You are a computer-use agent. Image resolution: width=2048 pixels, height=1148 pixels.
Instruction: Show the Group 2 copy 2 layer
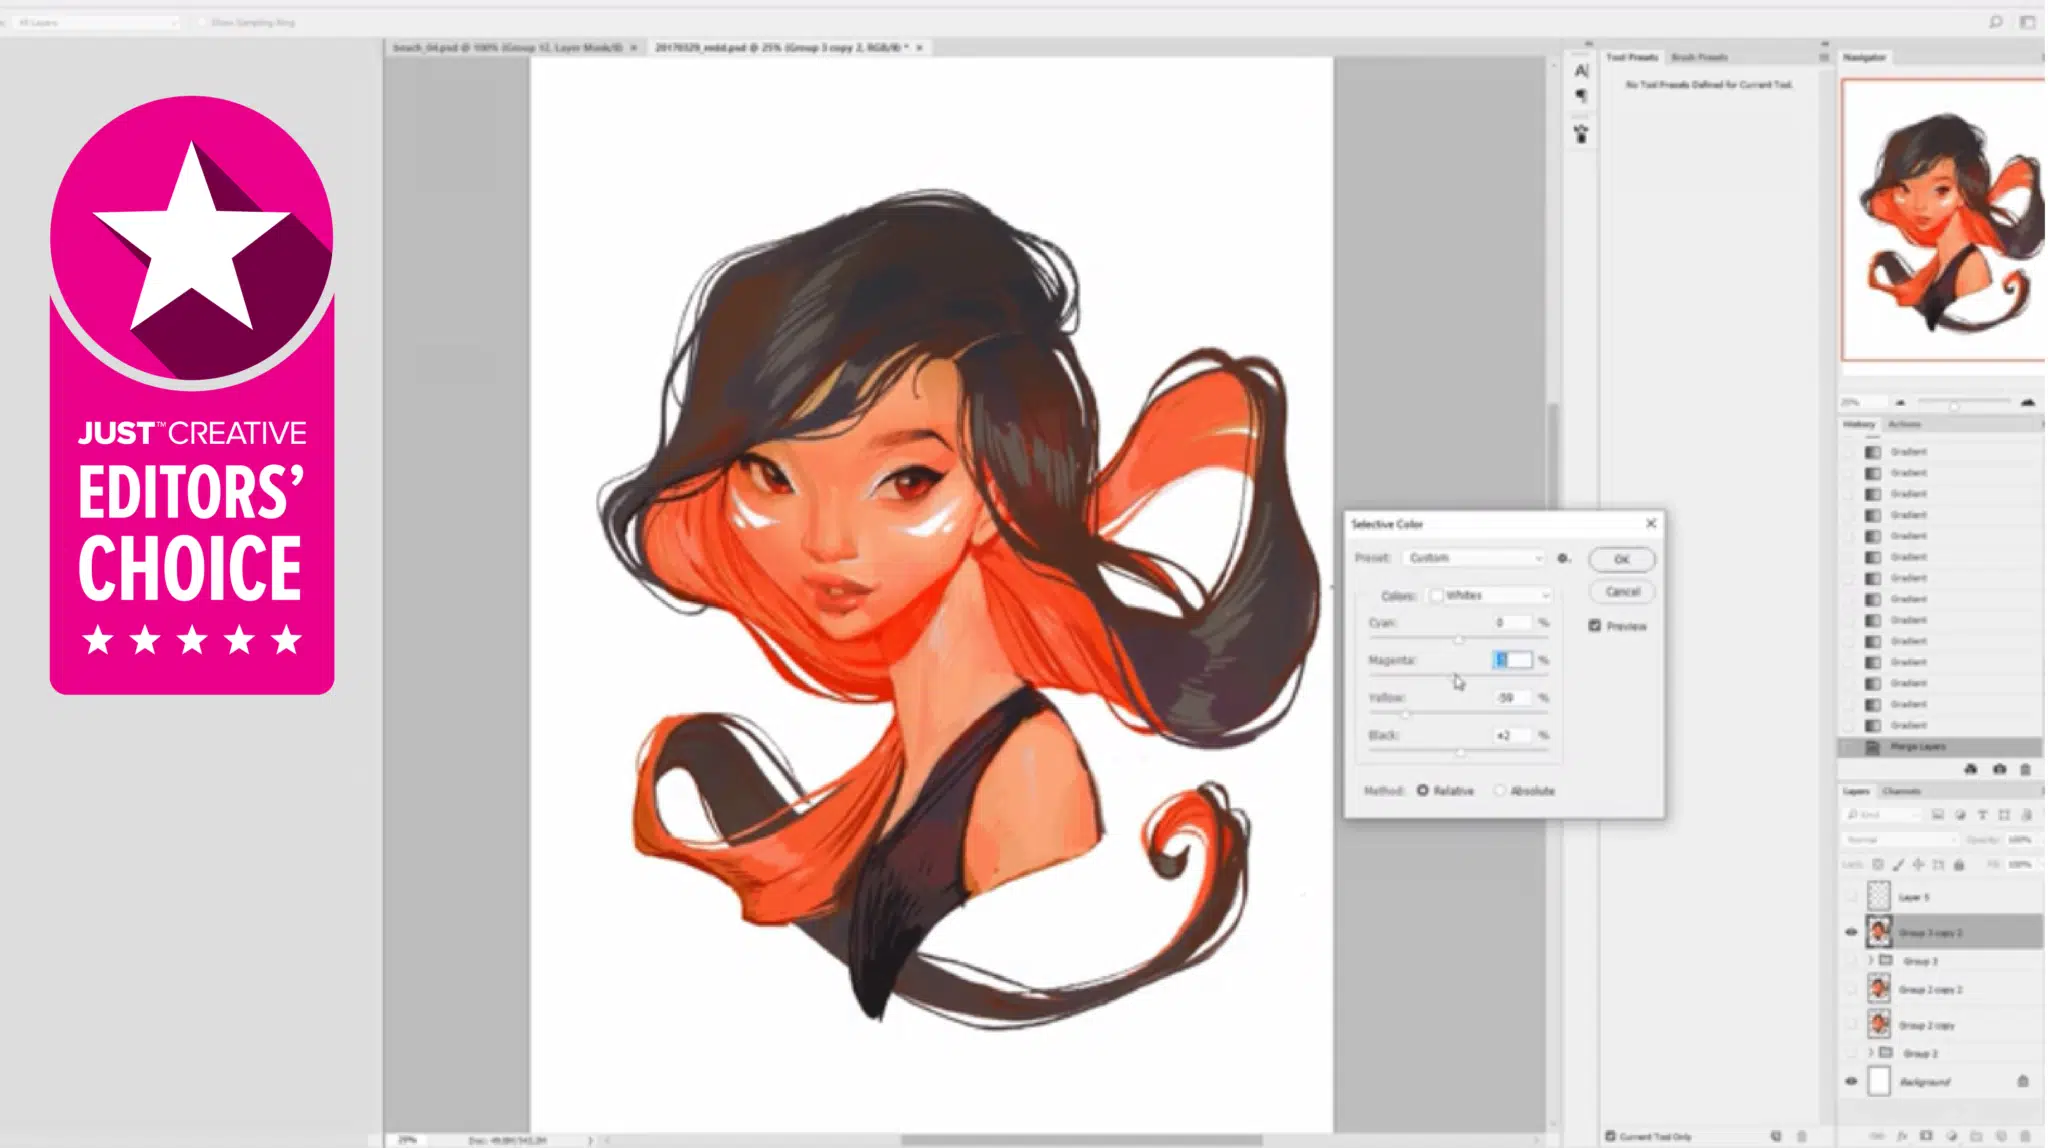point(1851,989)
